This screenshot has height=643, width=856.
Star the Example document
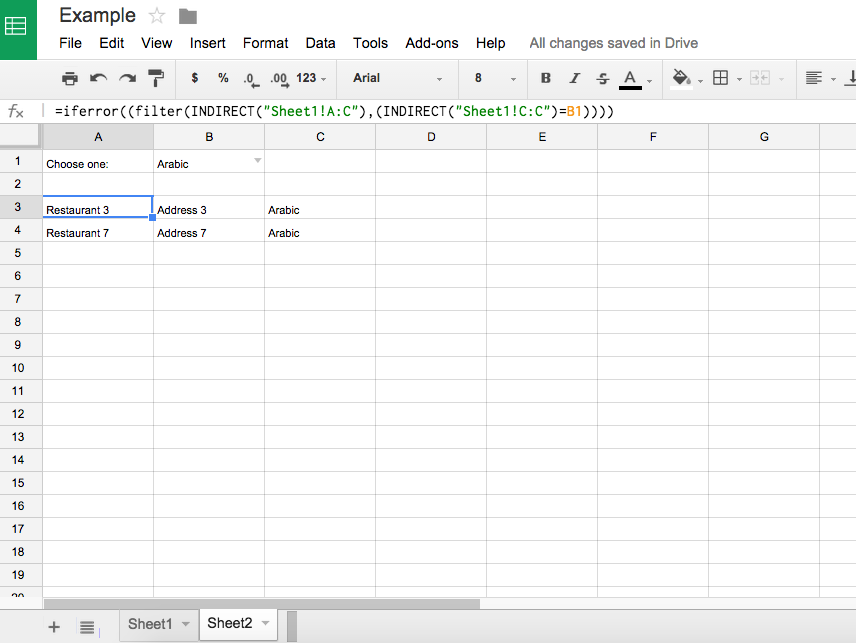(157, 16)
